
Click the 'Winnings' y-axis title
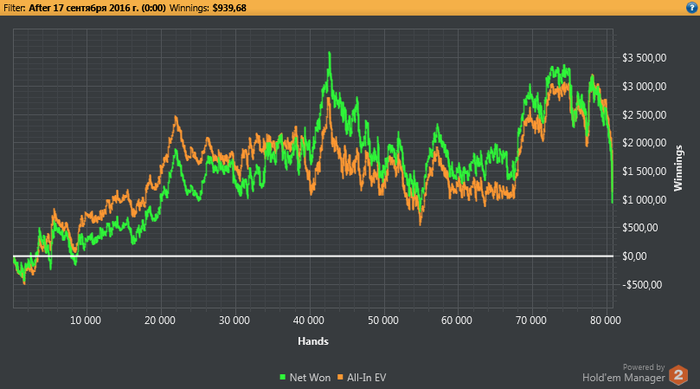(679, 168)
